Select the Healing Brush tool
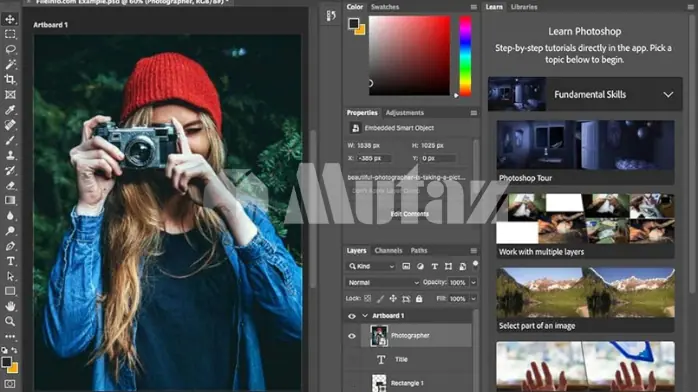This screenshot has width=698, height=392. pyautogui.click(x=10, y=125)
